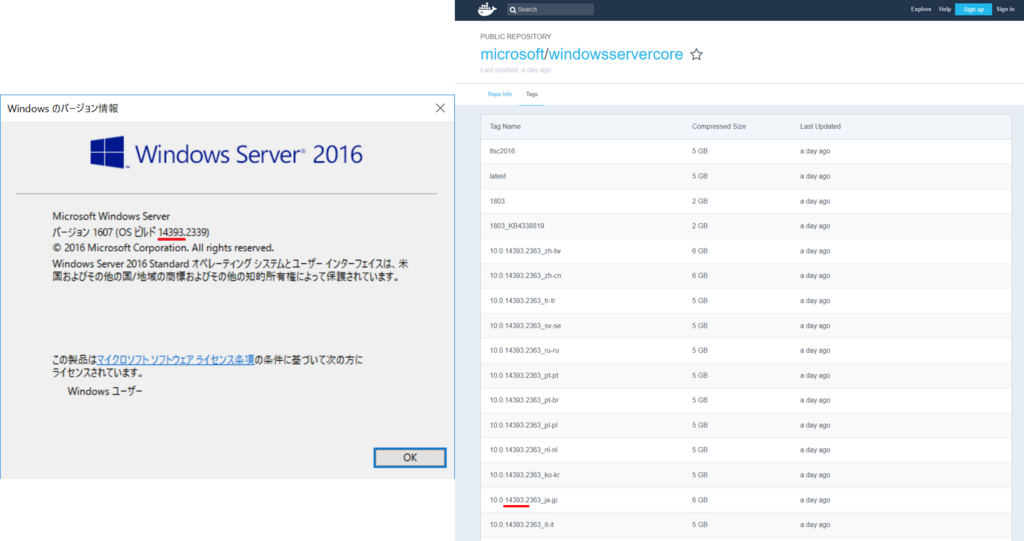The image size is (1024, 541).
Task: Select the 10.0.14393.2363_it-it tag
Action: click(x=522, y=525)
